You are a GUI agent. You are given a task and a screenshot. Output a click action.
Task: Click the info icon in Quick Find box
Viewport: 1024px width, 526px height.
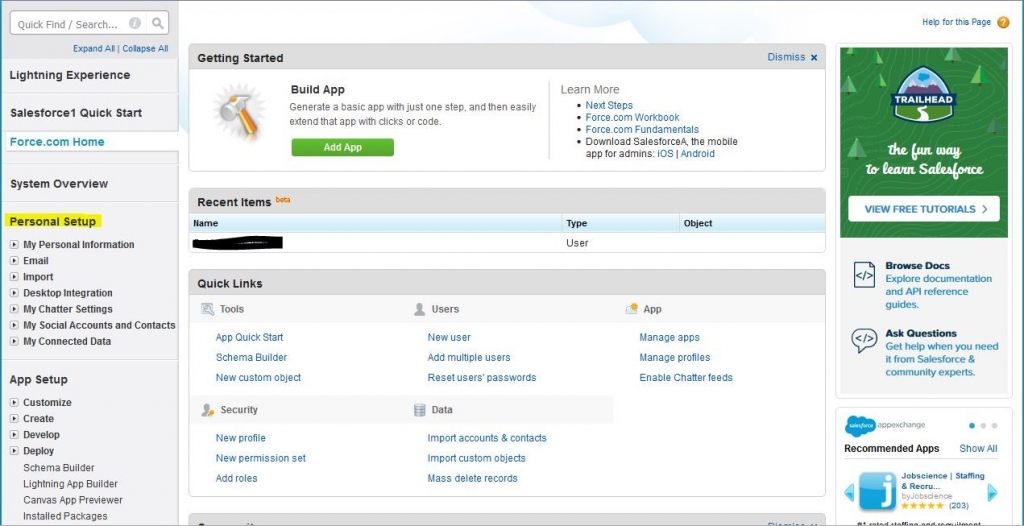click(x=135, y=24)
